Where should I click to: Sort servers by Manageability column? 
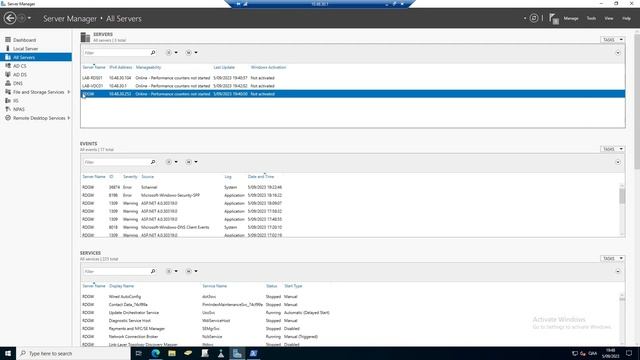tap(148, 67)
